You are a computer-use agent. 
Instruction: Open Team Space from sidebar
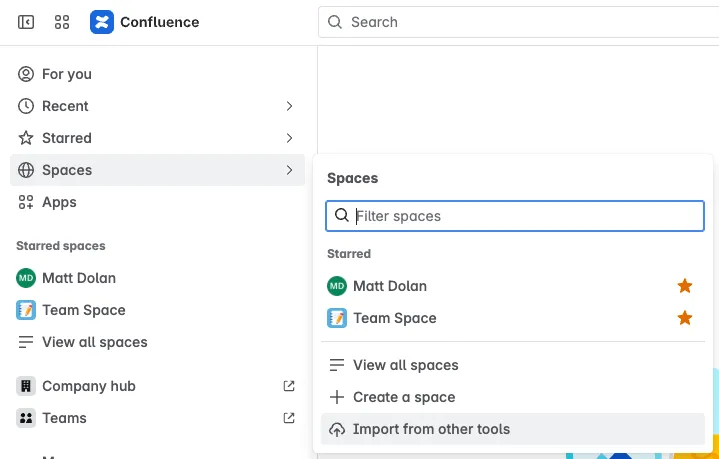tap(157, 310)
